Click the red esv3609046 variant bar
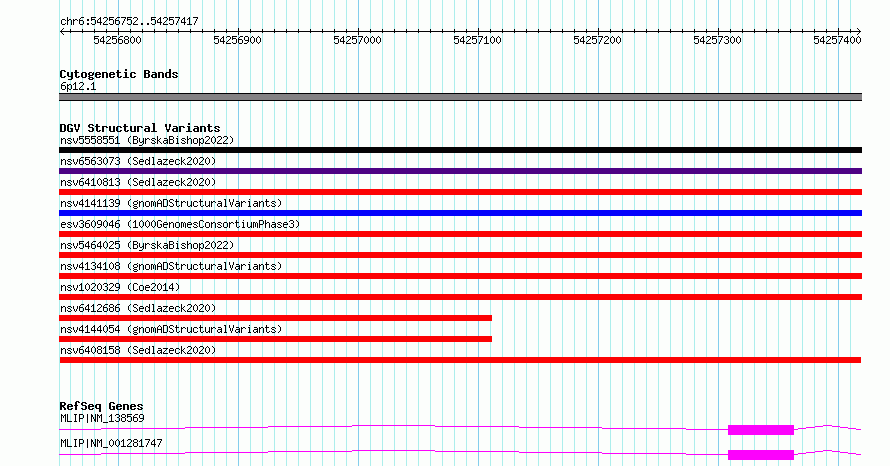Image resolution: width=890 pixels, height=466 pixels. coord(460,234)
